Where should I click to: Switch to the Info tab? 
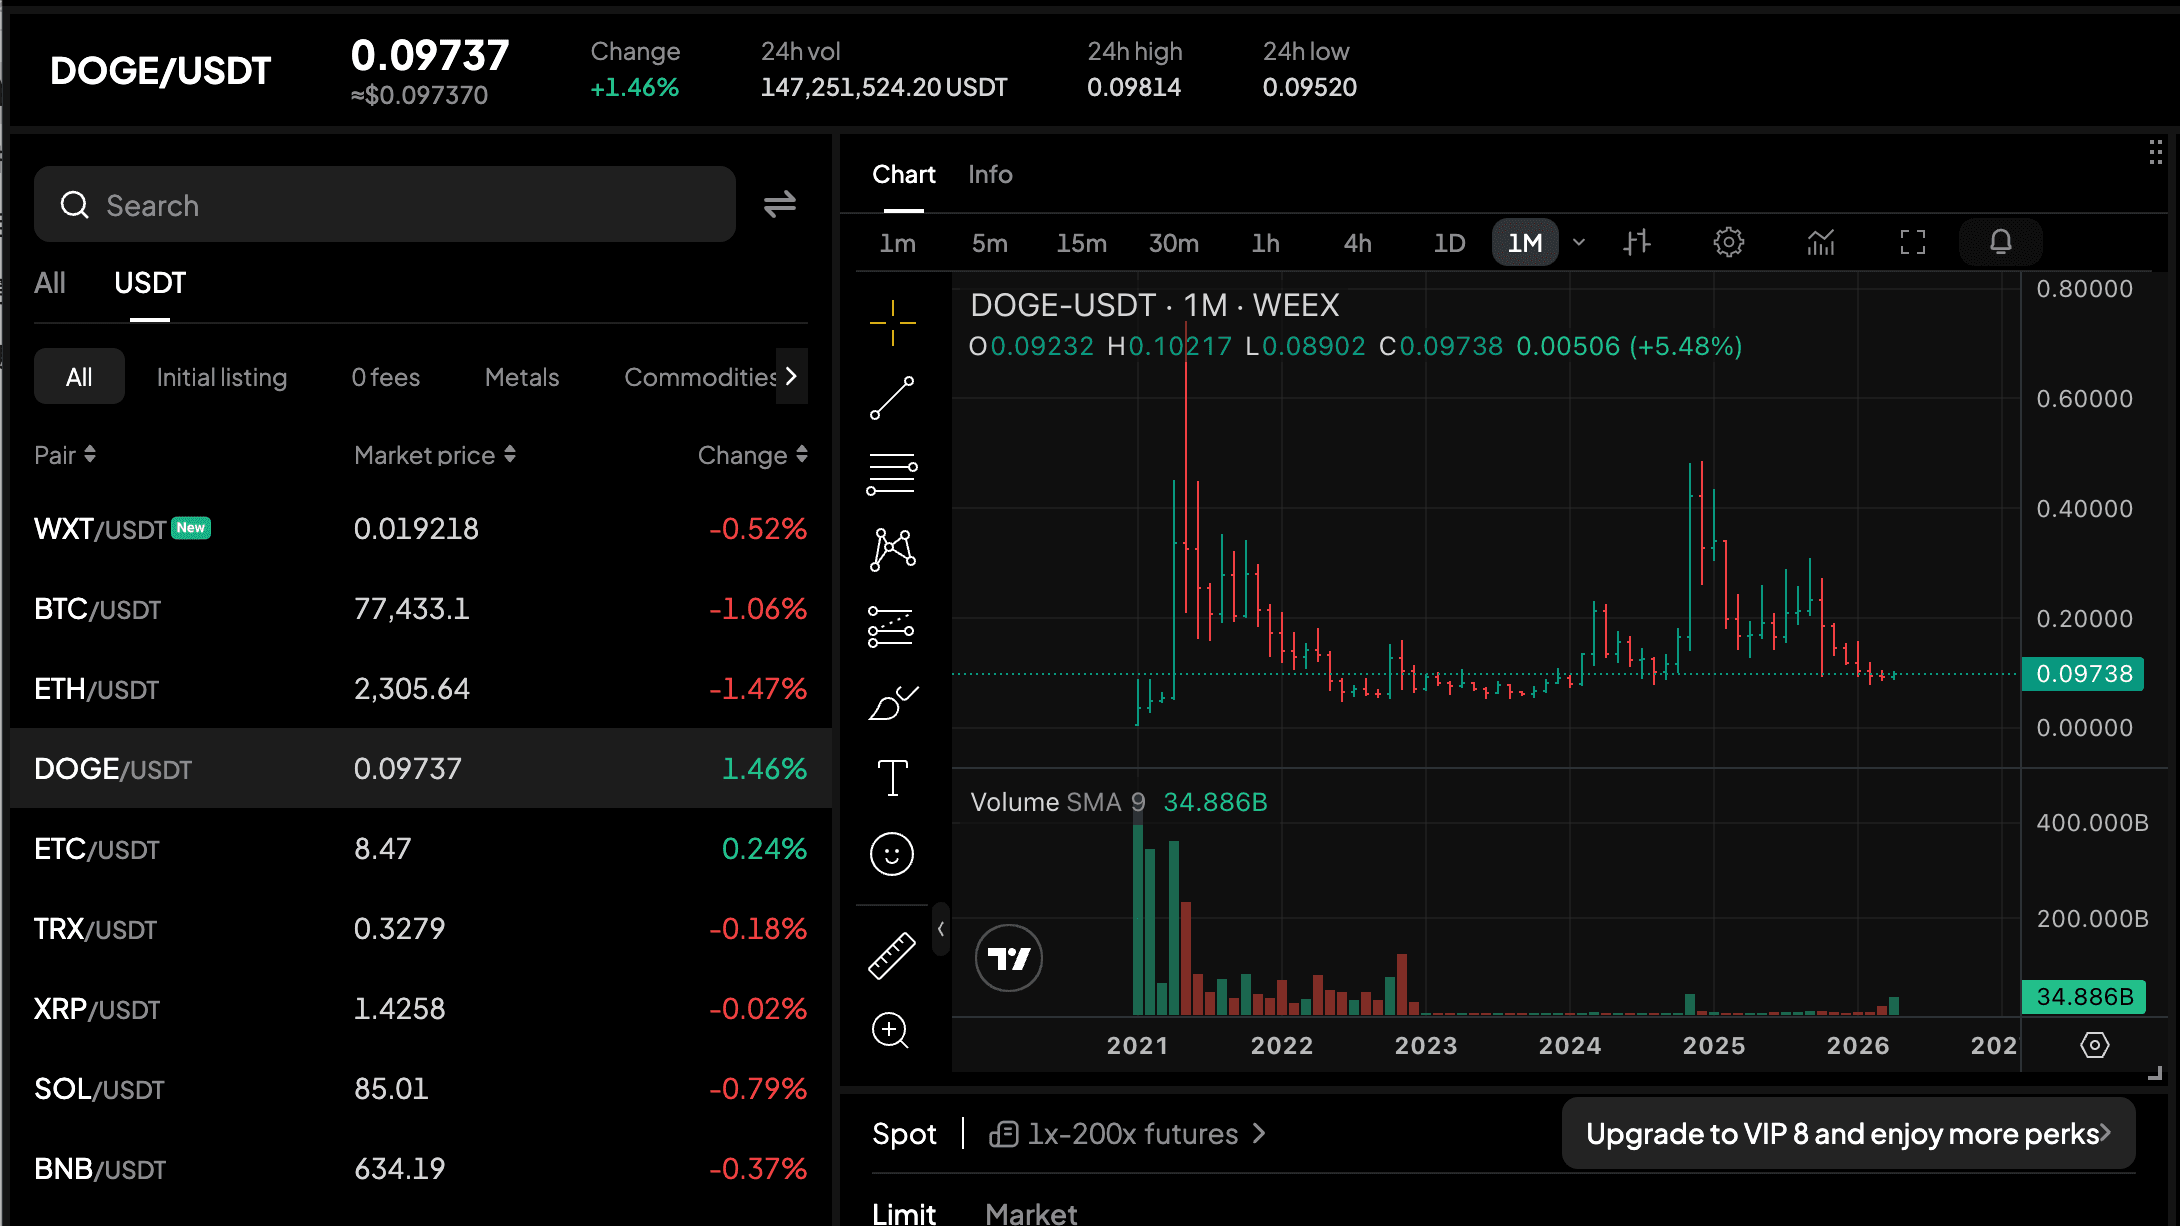coord(990,175)
